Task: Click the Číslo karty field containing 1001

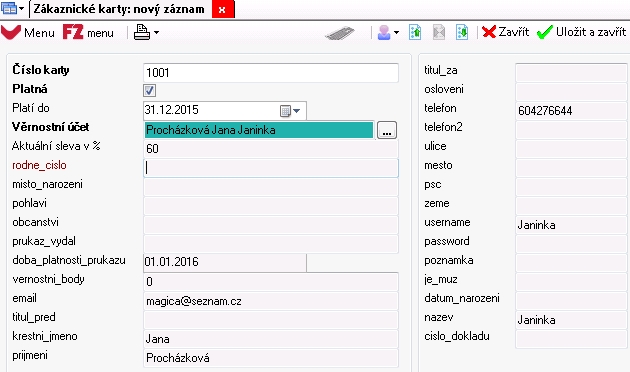Action: [271, 73]
